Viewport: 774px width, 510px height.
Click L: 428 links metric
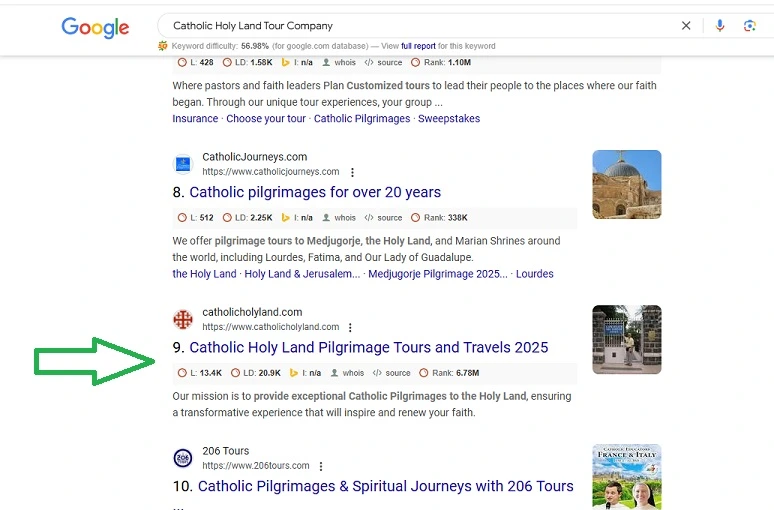196,63
